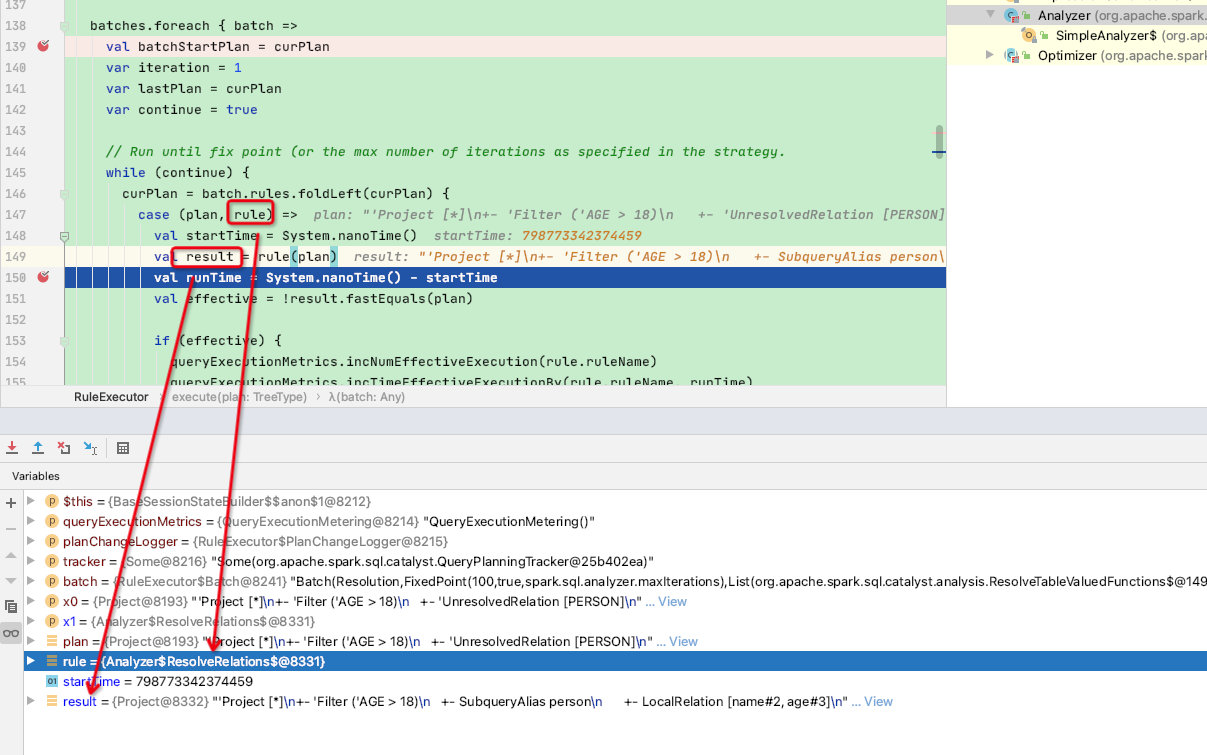
Task: Click the stack icon beside plan variable
Action: [52, 641]
